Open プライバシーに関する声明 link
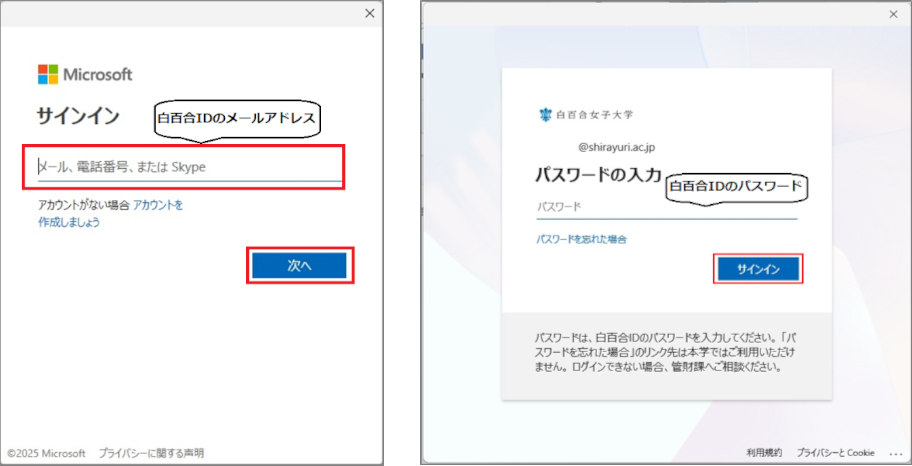 point(151,453)
